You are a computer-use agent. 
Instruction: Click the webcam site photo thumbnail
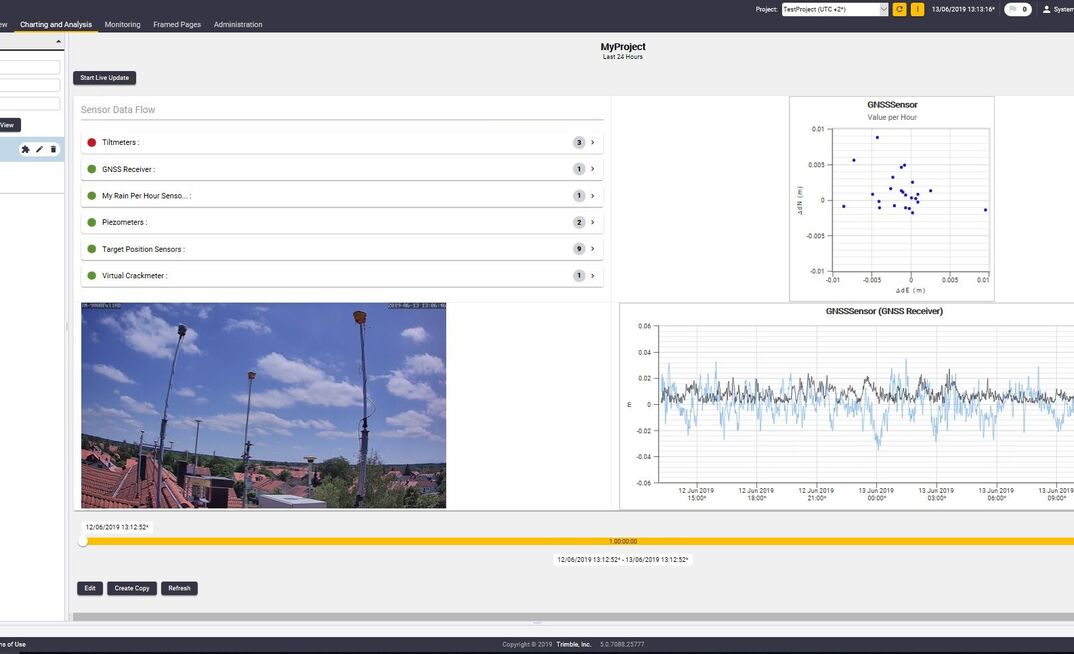264,405
